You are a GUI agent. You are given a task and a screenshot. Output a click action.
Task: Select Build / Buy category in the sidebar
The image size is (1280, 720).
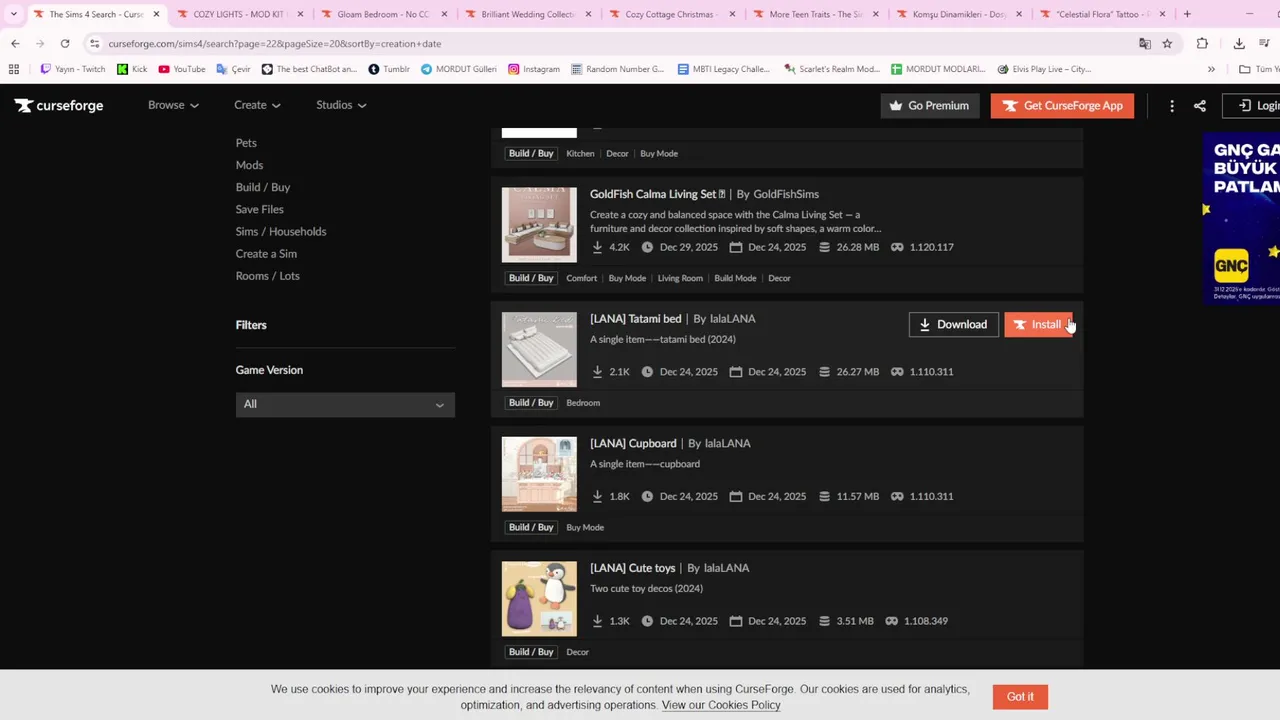(263, 187)
